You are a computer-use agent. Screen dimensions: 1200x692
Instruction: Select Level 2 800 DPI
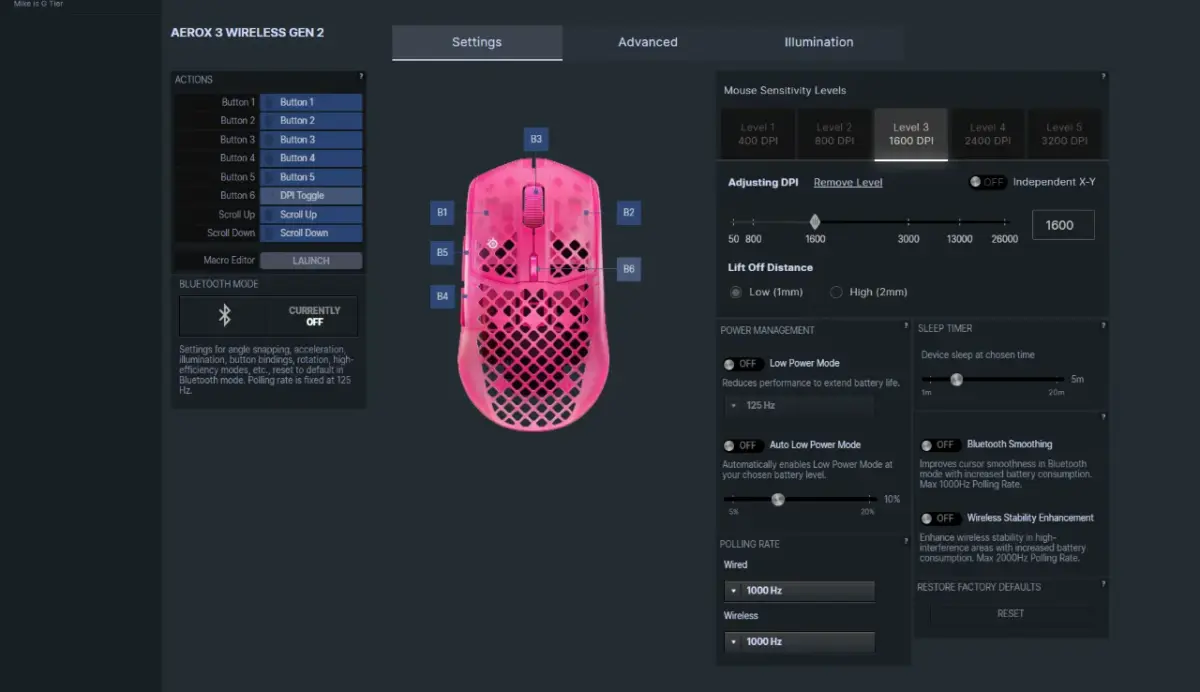tap(834, 134)
